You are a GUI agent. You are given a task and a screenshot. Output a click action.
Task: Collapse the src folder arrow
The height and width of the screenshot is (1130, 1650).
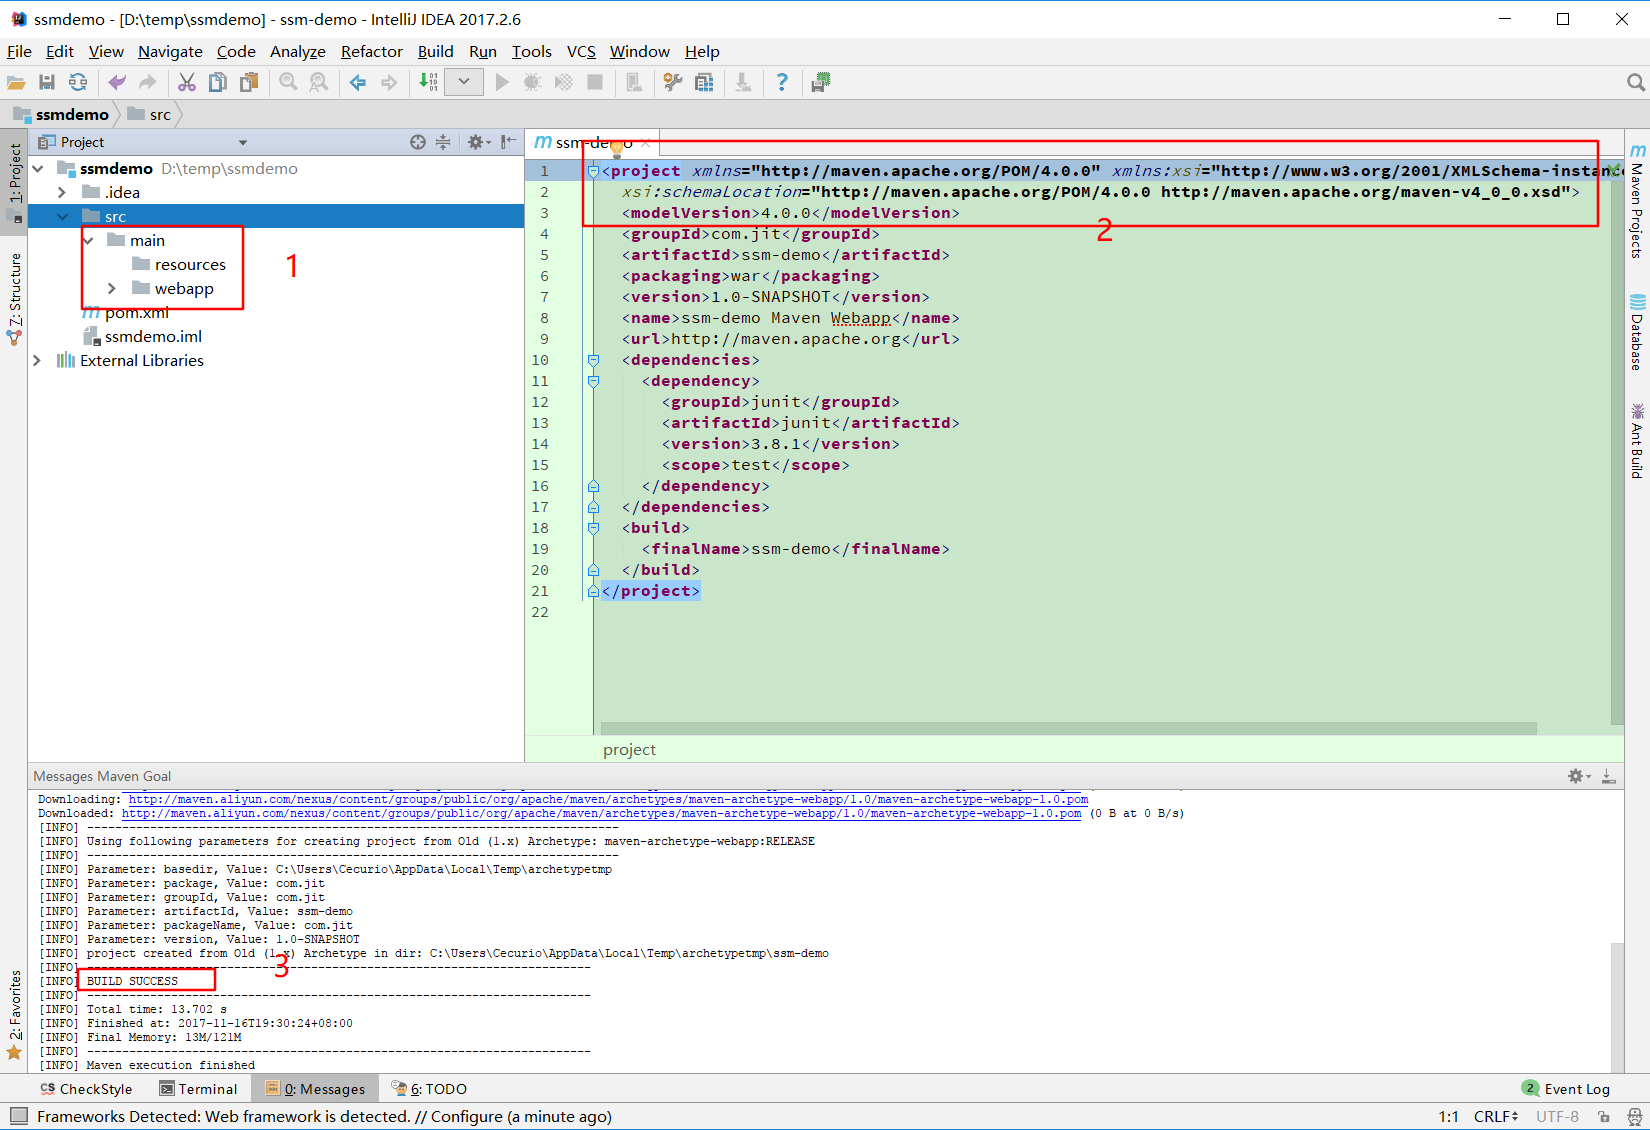point(63,216)
